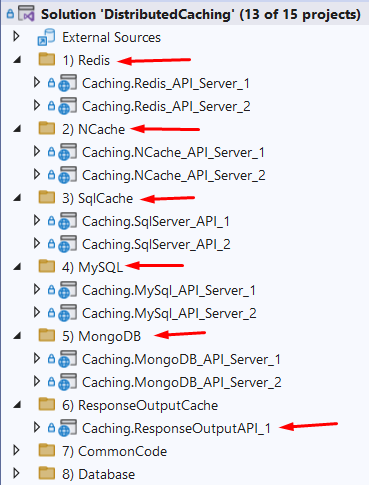Collapse the 1) Redis folder
Screen dimensions: 369x485
pyautogui.click(x=17, y=60)
